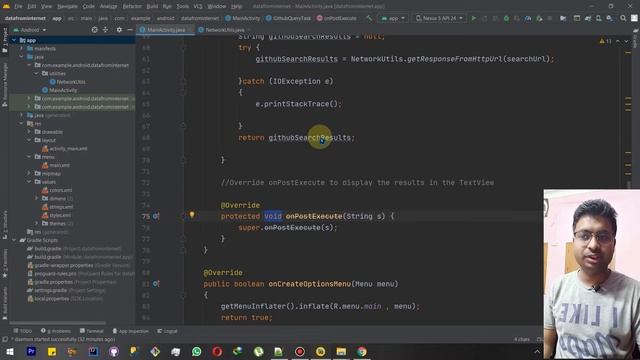
Task: Open Google Chrome from the taskbar
Action: [x=362, y=351]
